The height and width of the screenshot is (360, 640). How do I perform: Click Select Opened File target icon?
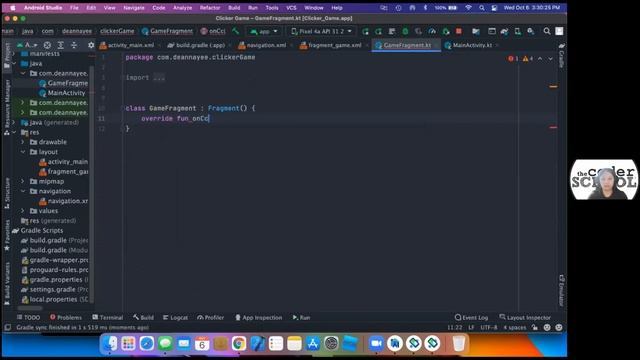point(47,45)
